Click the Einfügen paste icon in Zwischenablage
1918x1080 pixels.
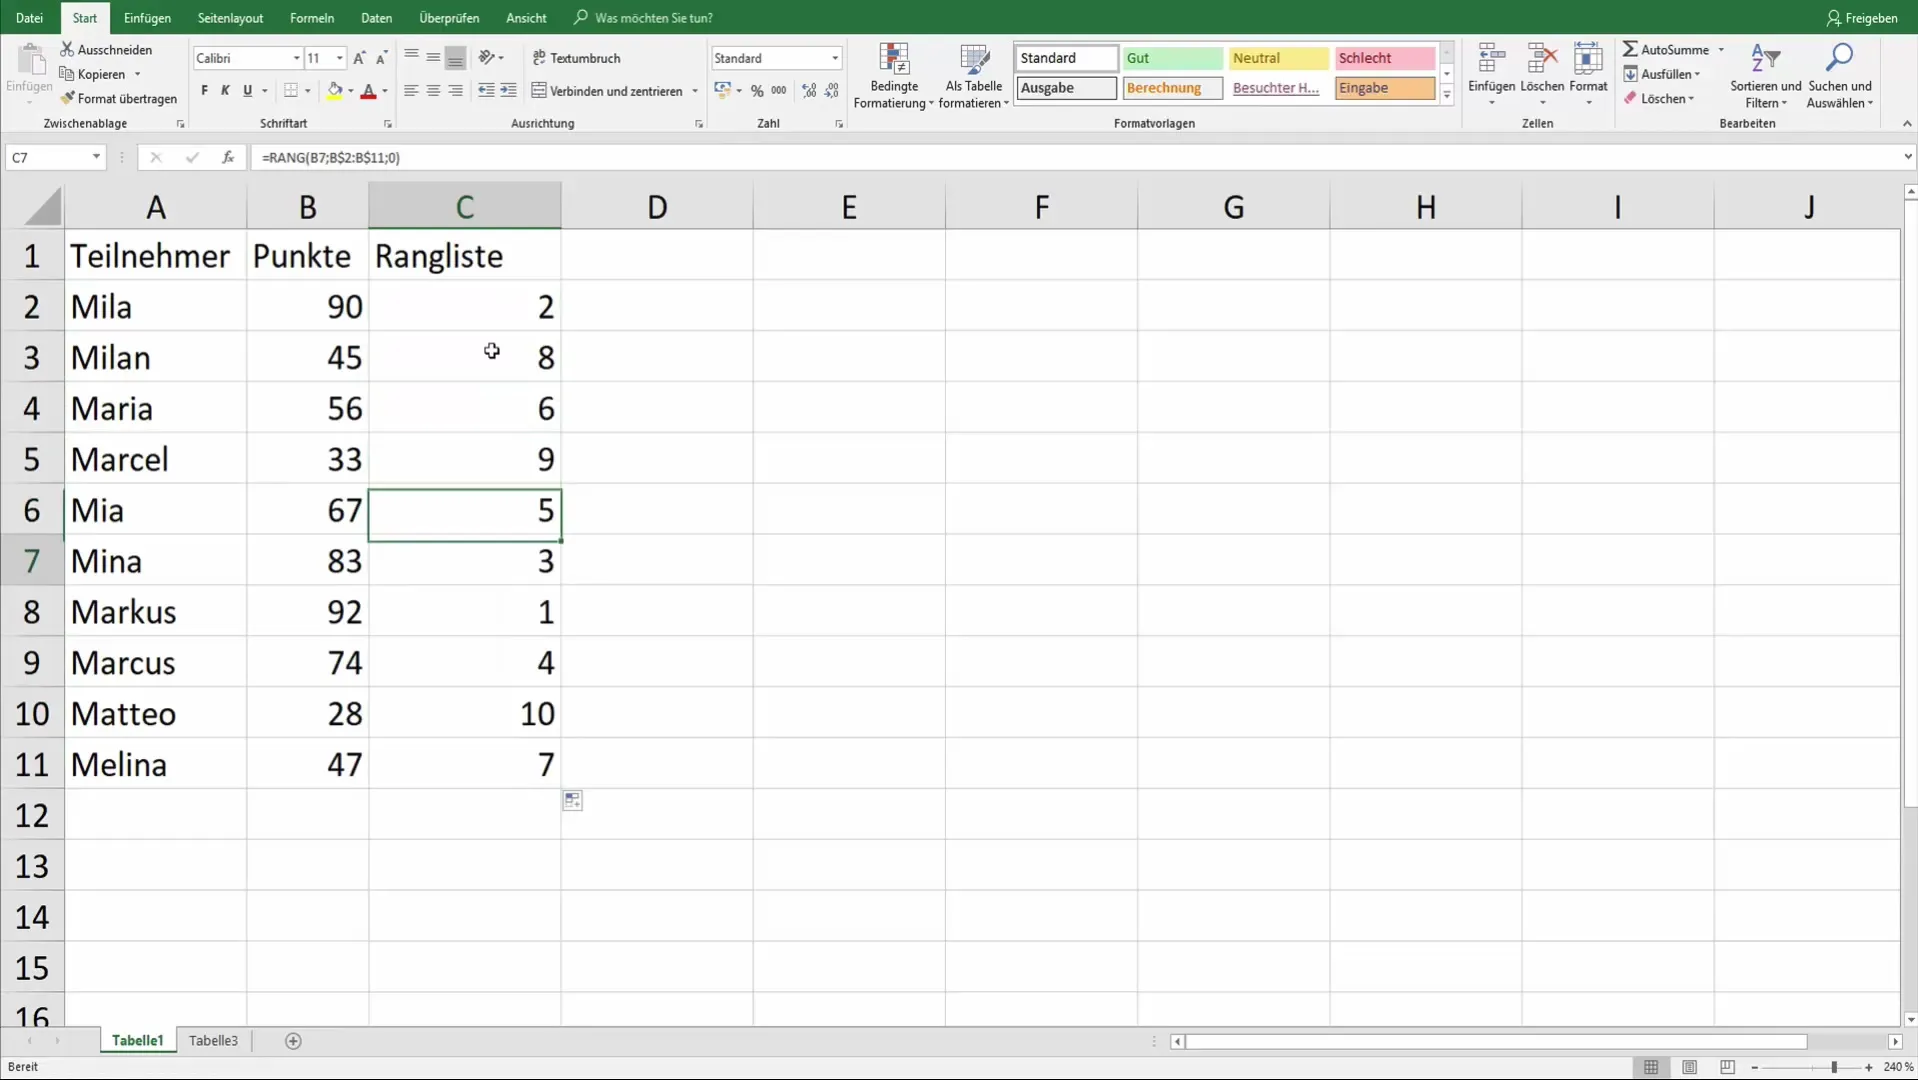pos(30,60)
